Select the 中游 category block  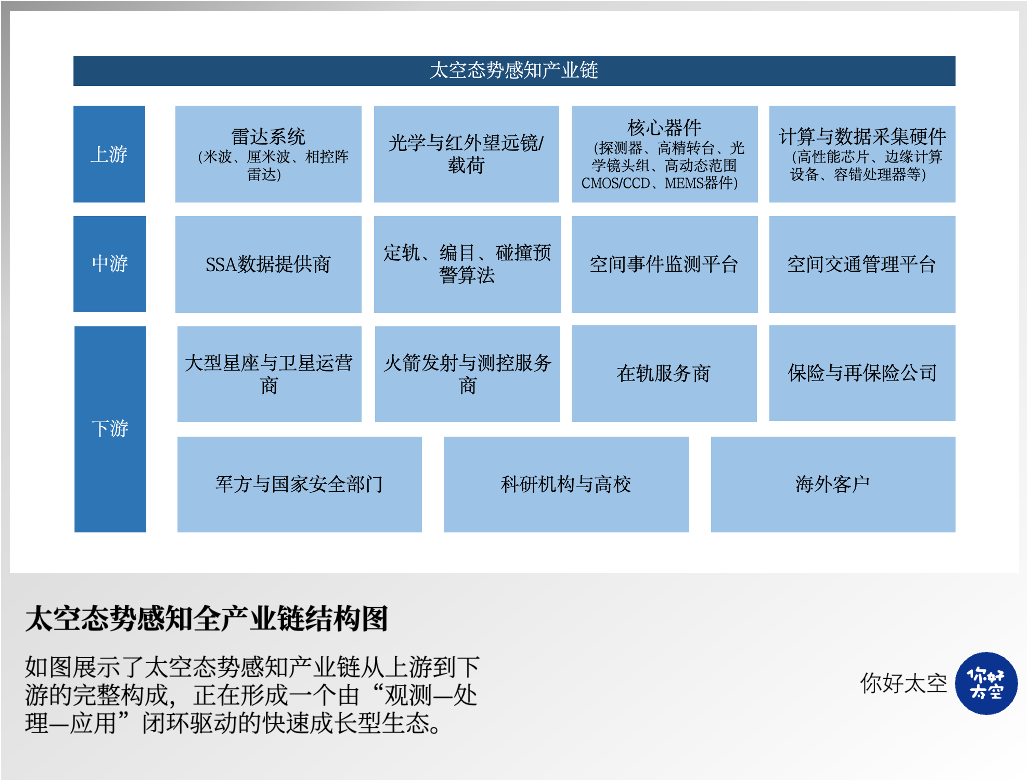click(x=109, y=264)
